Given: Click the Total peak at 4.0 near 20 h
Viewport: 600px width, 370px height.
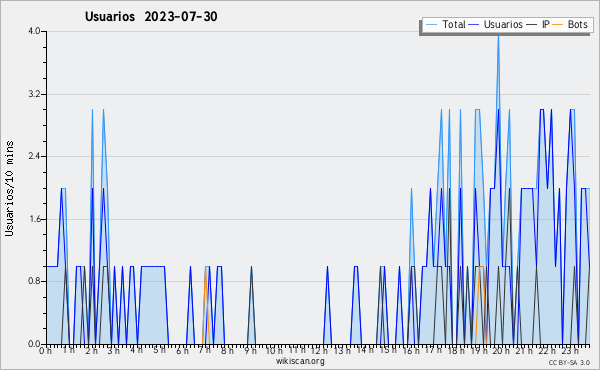Looking at the screenshot, I should coord(498,36).
